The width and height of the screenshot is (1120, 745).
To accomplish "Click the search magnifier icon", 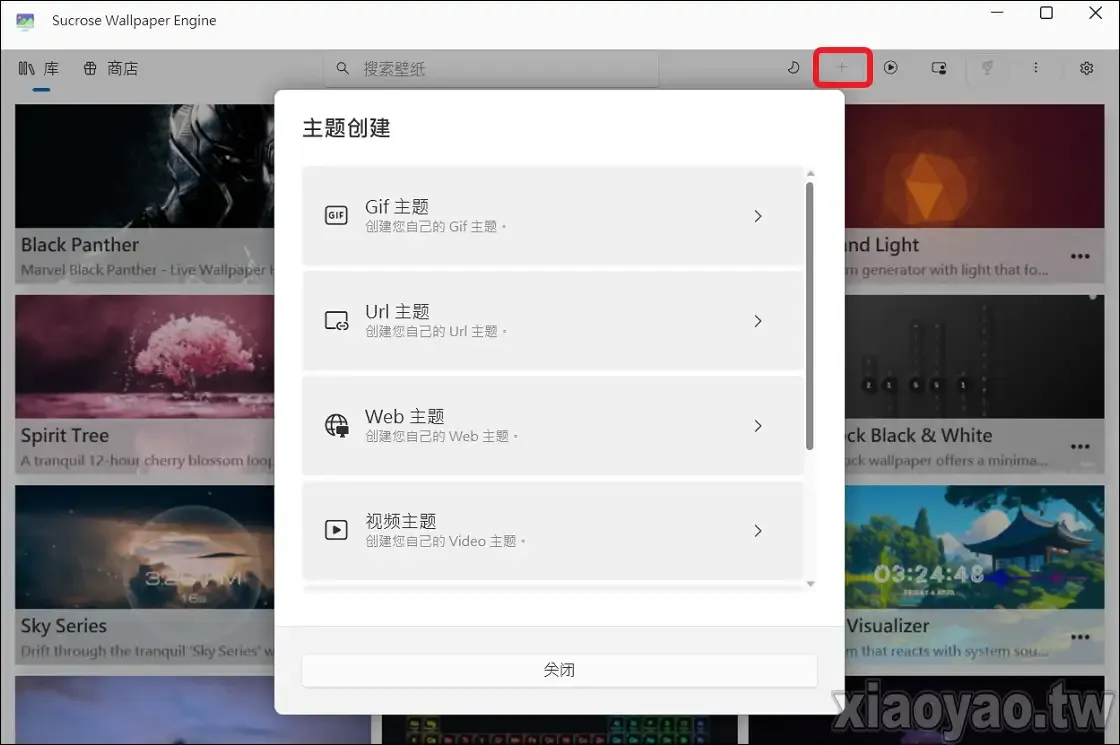I will point(343,69).
